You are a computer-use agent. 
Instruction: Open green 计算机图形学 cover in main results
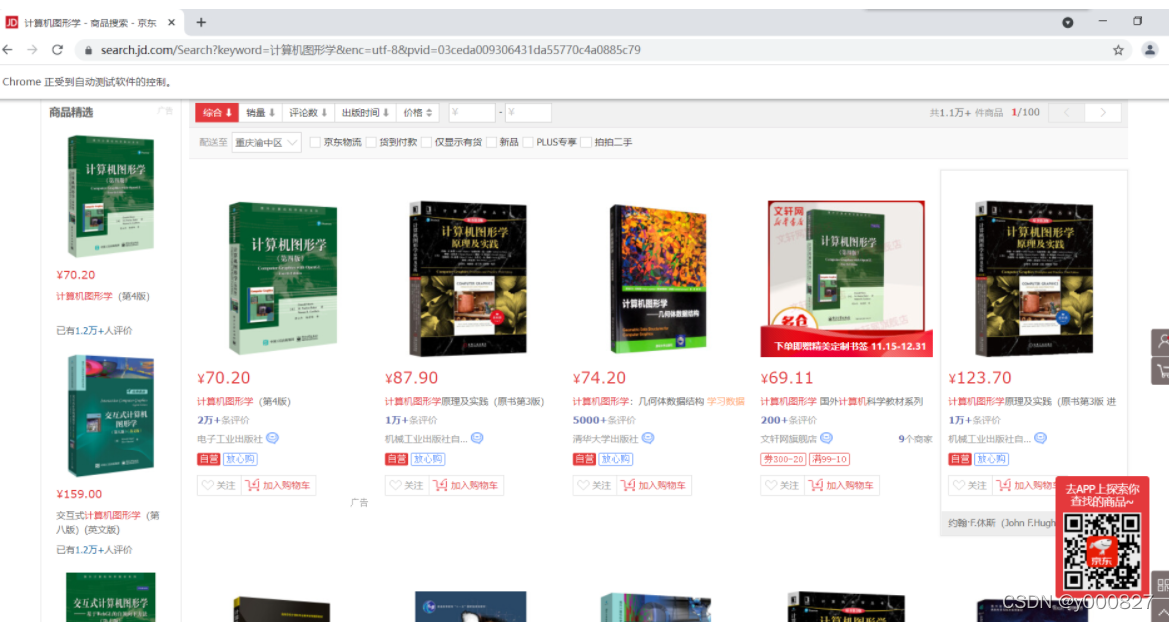tap(283, 278)
